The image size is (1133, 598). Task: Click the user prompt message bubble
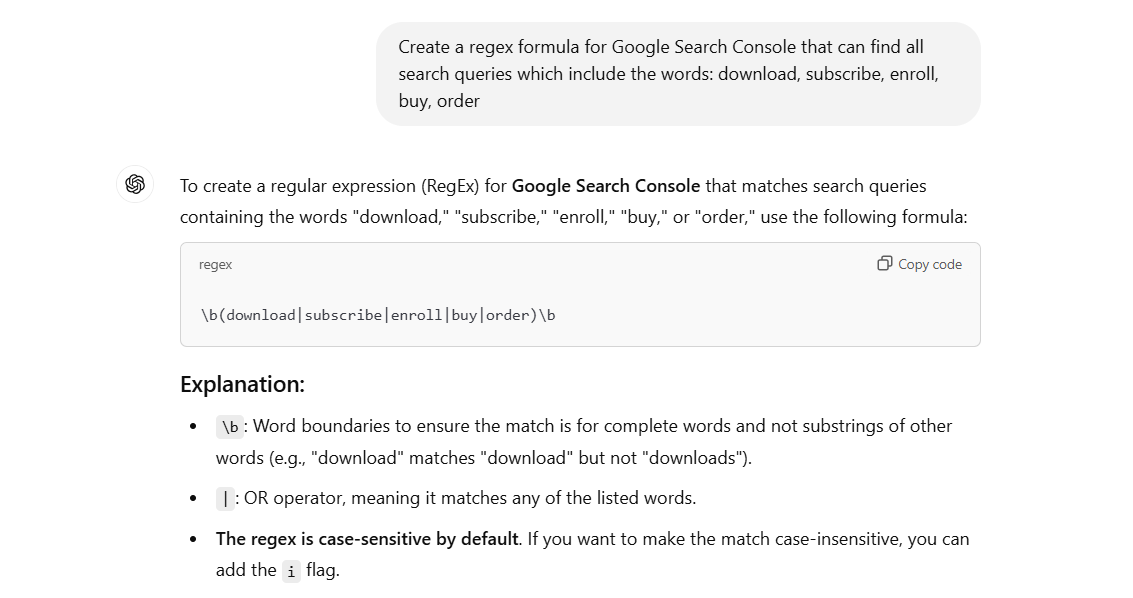point(677,74)
